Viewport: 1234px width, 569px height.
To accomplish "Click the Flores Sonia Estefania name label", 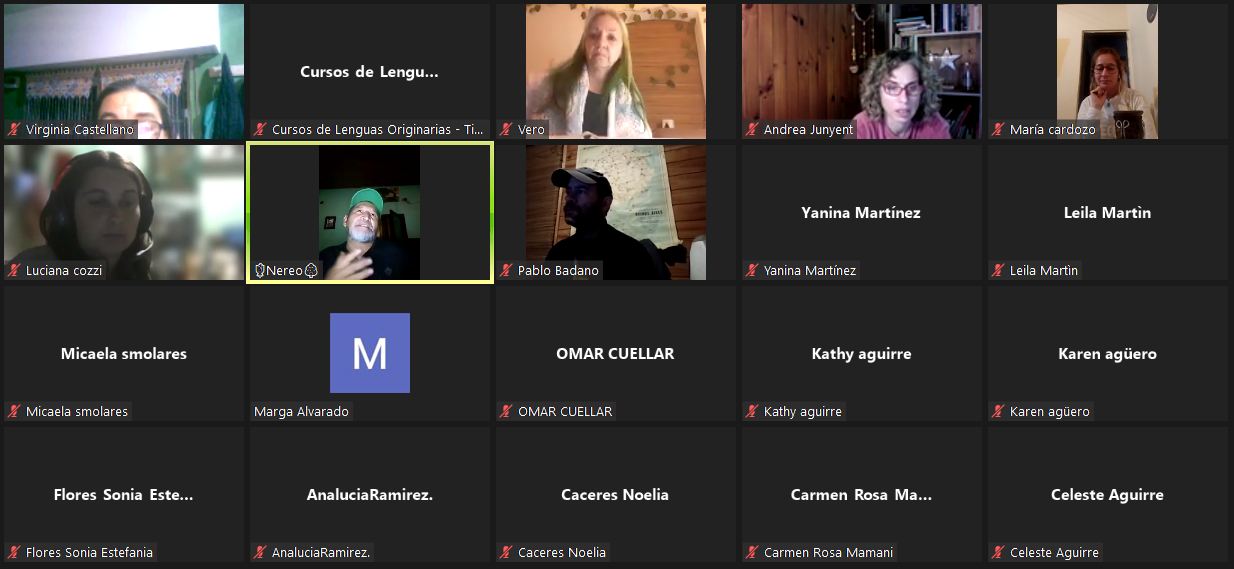I will click(x=90, y=553).
